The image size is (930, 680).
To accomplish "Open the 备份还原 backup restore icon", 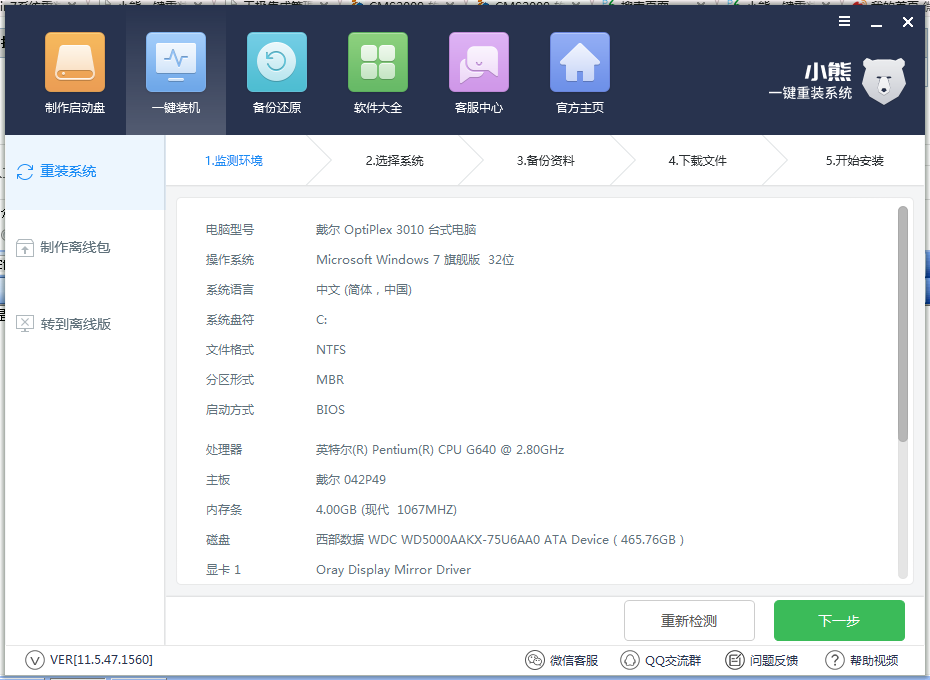I will pos(276,73).
